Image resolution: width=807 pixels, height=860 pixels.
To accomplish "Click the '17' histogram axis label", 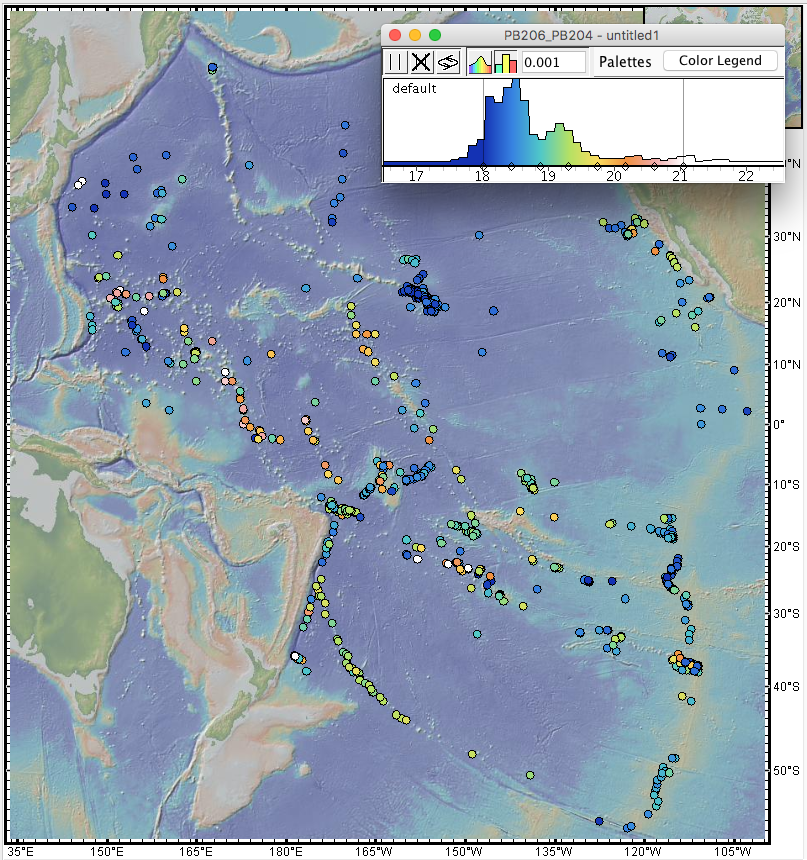I will point(416,176).
